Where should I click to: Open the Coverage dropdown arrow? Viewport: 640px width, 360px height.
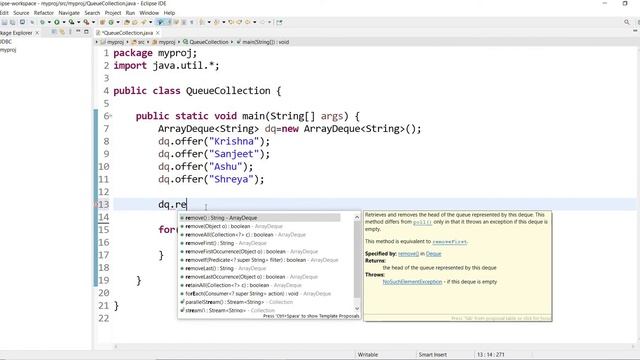point(78,22)
